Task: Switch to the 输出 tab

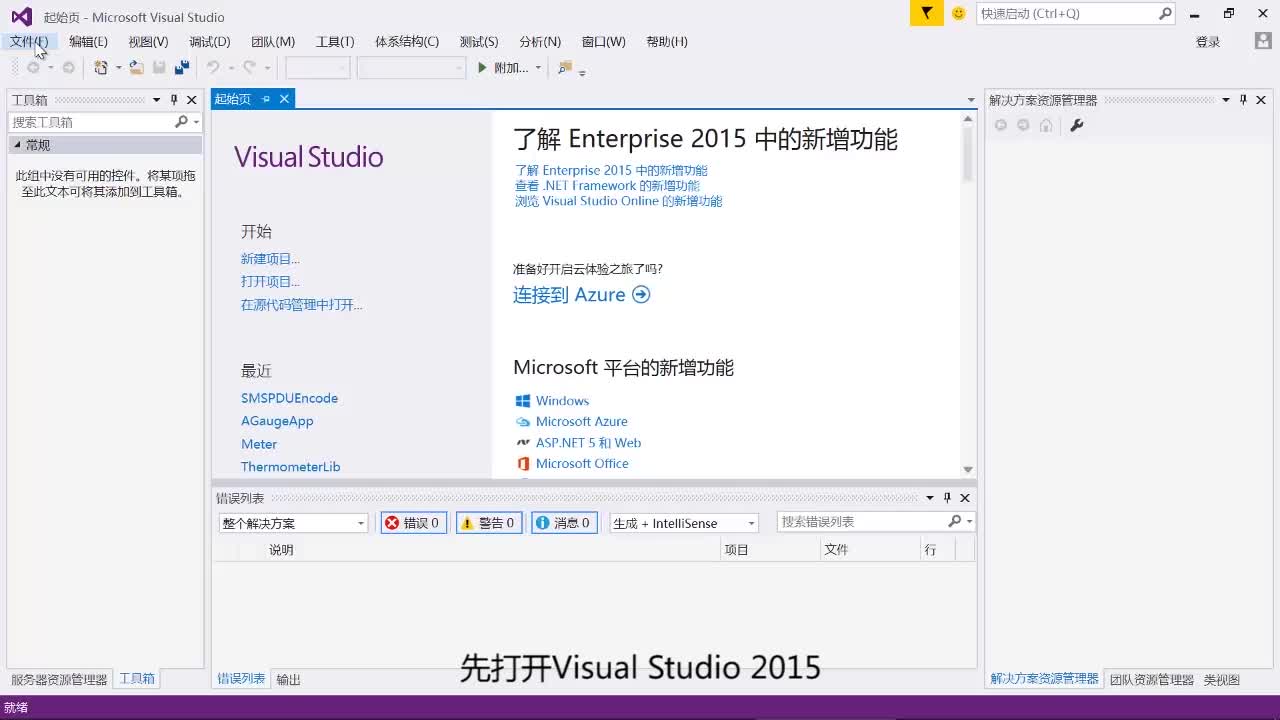Action: click(x=288, y=679)
